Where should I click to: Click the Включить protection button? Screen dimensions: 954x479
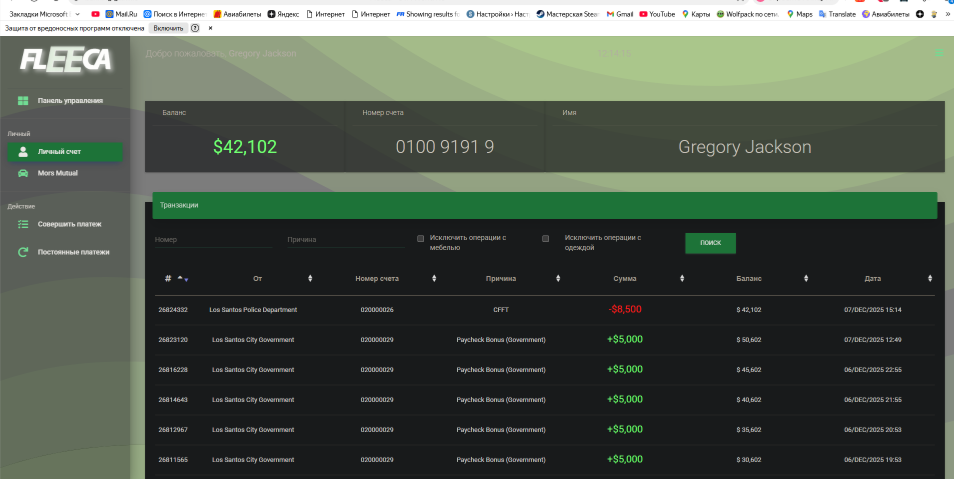click(x=168, y=28)
